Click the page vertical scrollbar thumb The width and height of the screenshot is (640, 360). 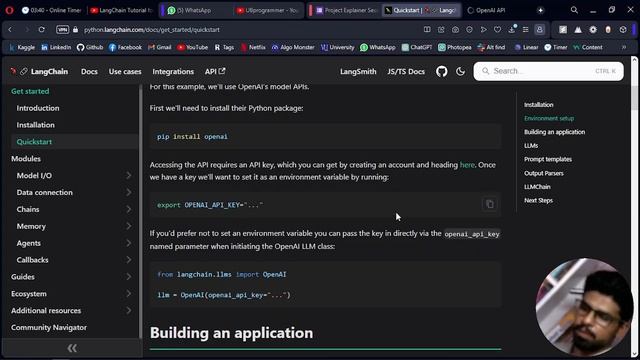[x=634, y=98]
